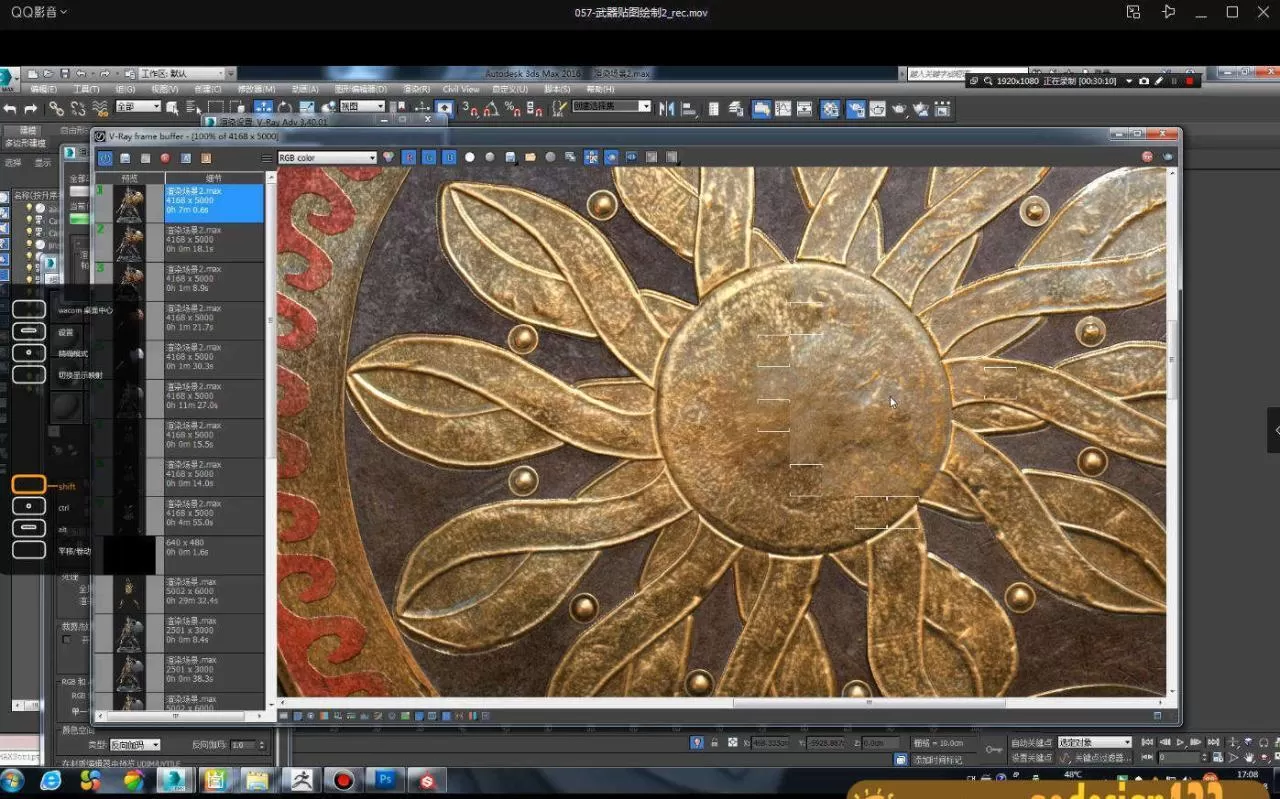This screenshot has height=799, width=1280.
Task: Open the Civil View menu
Action: coord(461,90)
